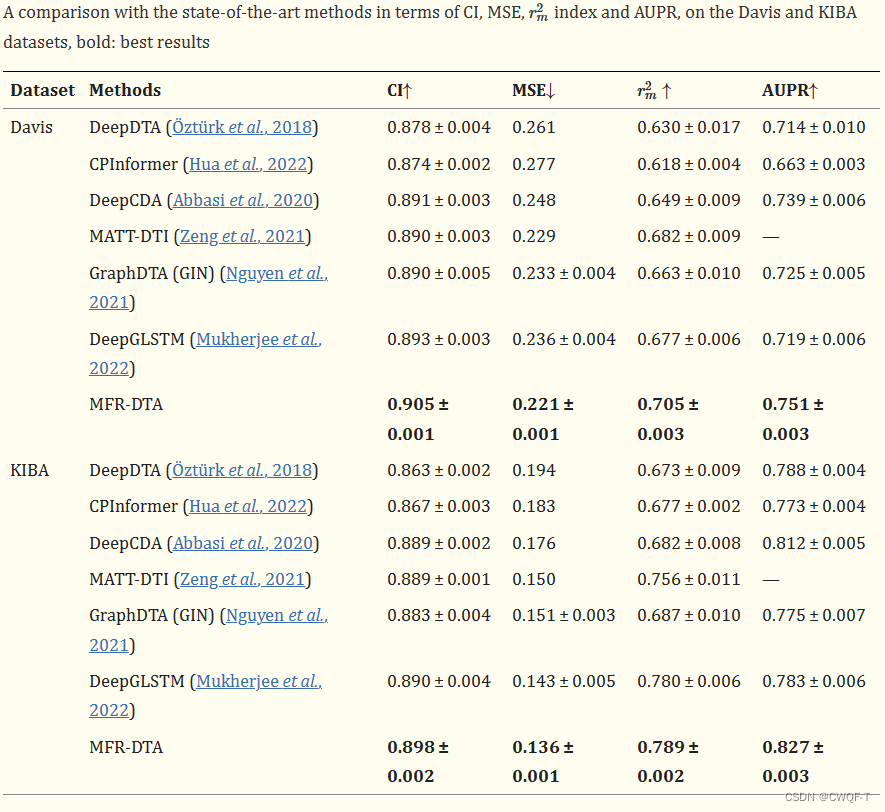Click the MSE value 0.248
The height and width of the screenshot is (812, 885).
point(534,200)
